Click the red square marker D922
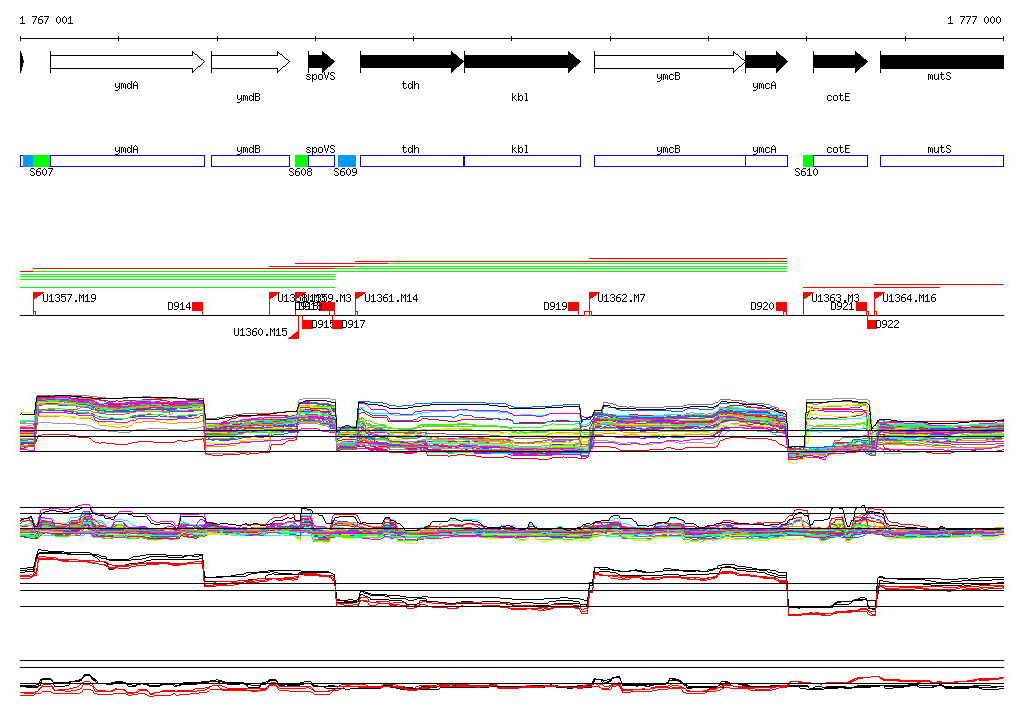The width and height of the screenshot is (1024, 714). [x=872, y=324]
